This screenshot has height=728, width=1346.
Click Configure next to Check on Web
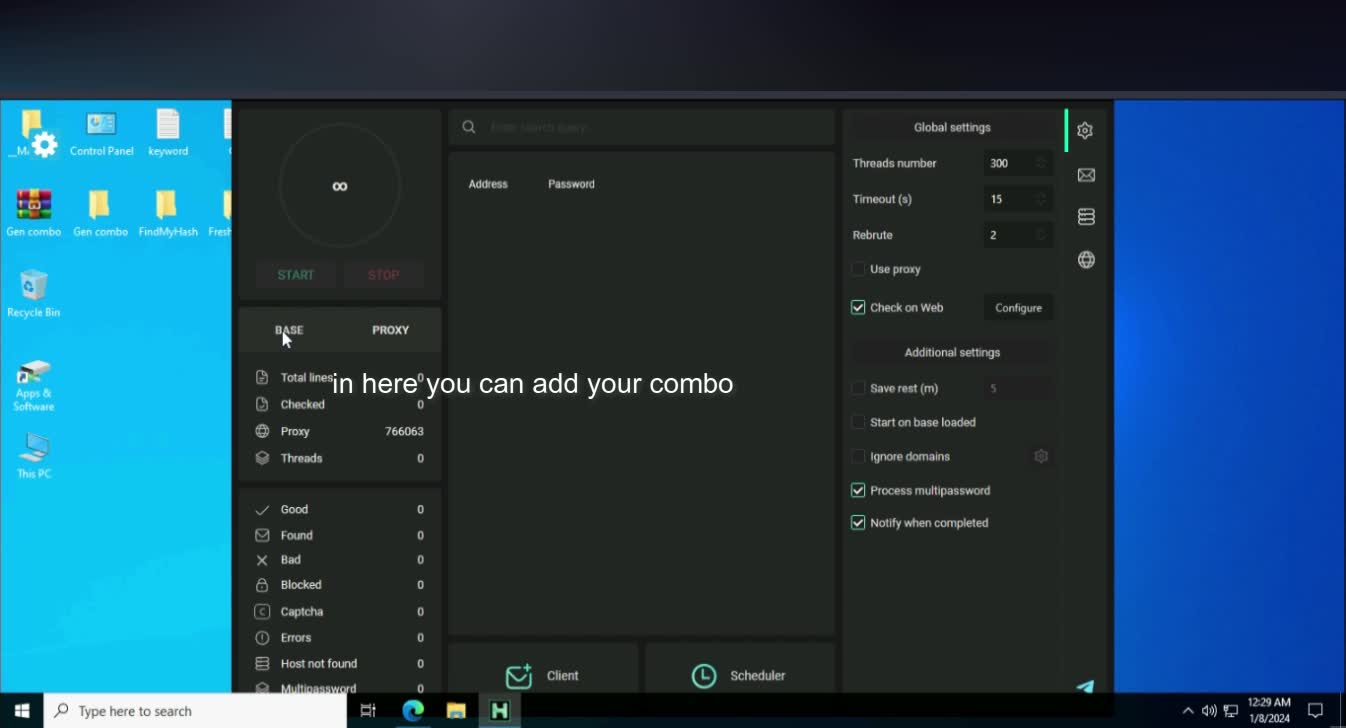tap(1018, 308)
